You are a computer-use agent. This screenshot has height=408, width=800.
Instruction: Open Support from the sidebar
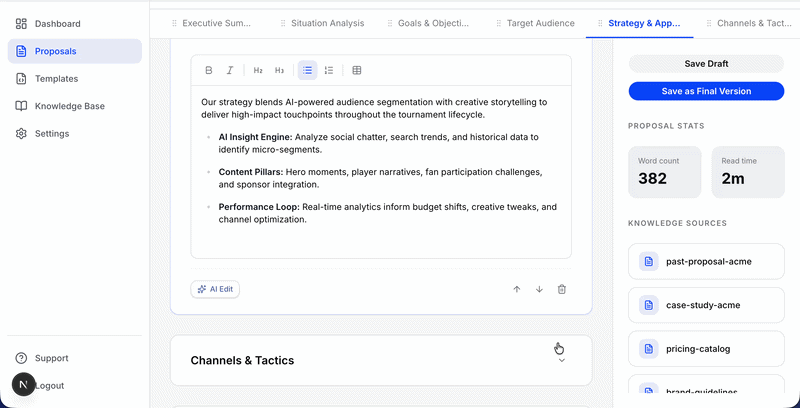click(74, 358)
